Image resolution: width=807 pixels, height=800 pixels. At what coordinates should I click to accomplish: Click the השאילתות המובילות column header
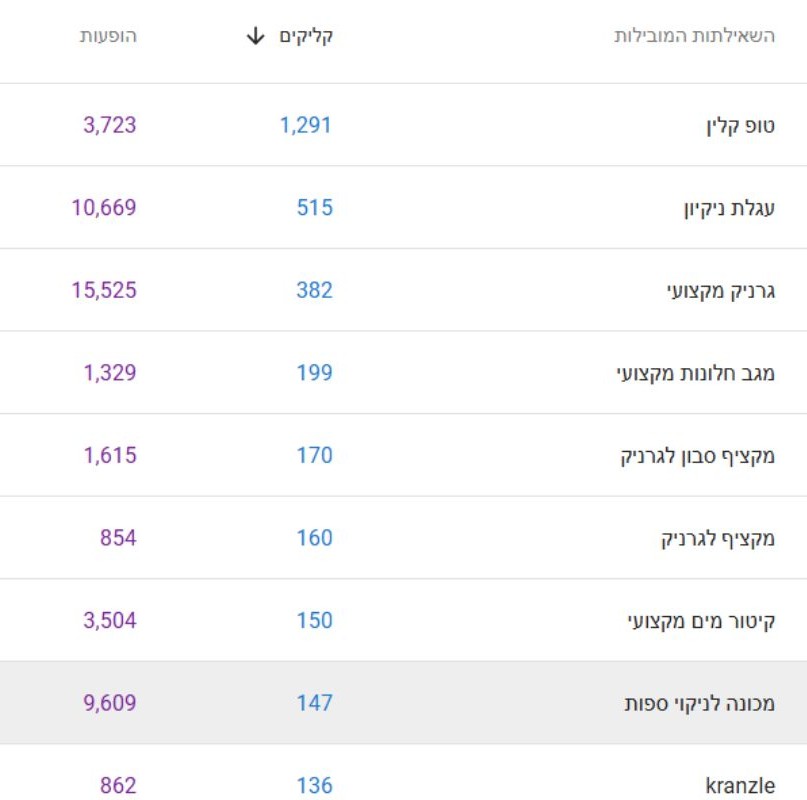click(x=694, y=37)
